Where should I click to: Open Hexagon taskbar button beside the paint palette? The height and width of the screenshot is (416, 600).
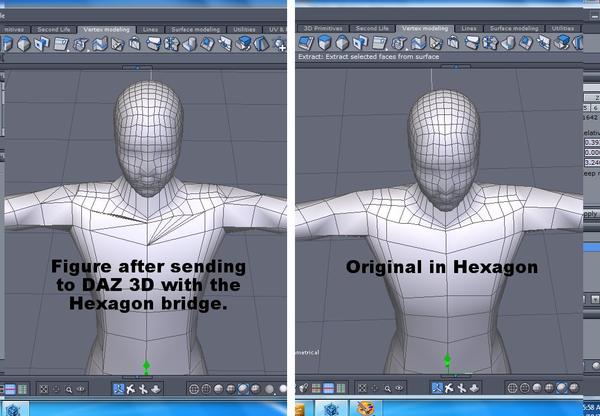point(331,408)
